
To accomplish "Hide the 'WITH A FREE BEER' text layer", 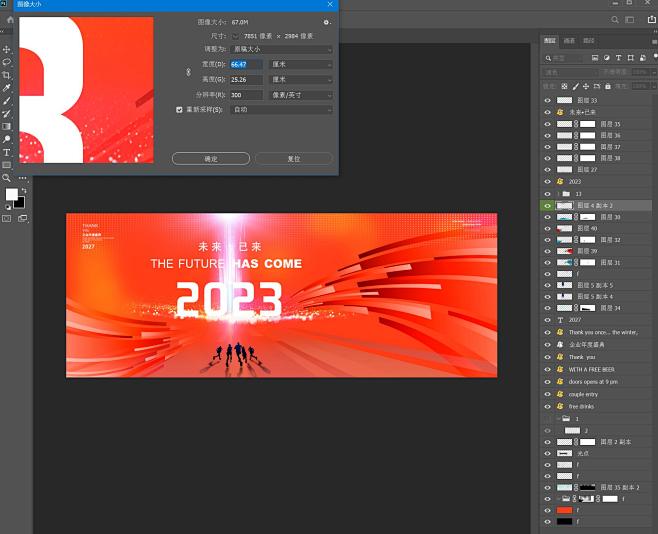I will [x=547, y=369].
